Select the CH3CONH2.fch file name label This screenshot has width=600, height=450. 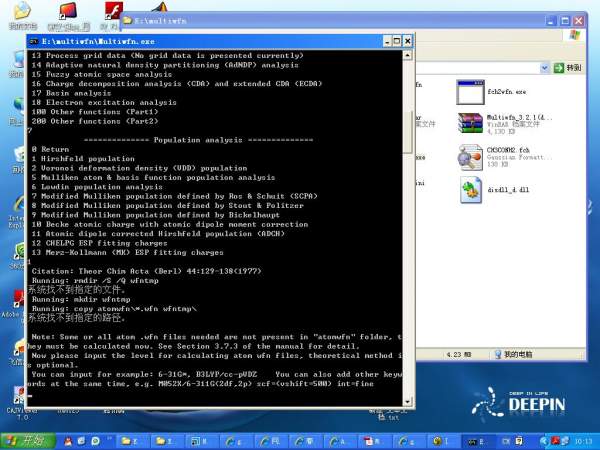tap(508, 150)
